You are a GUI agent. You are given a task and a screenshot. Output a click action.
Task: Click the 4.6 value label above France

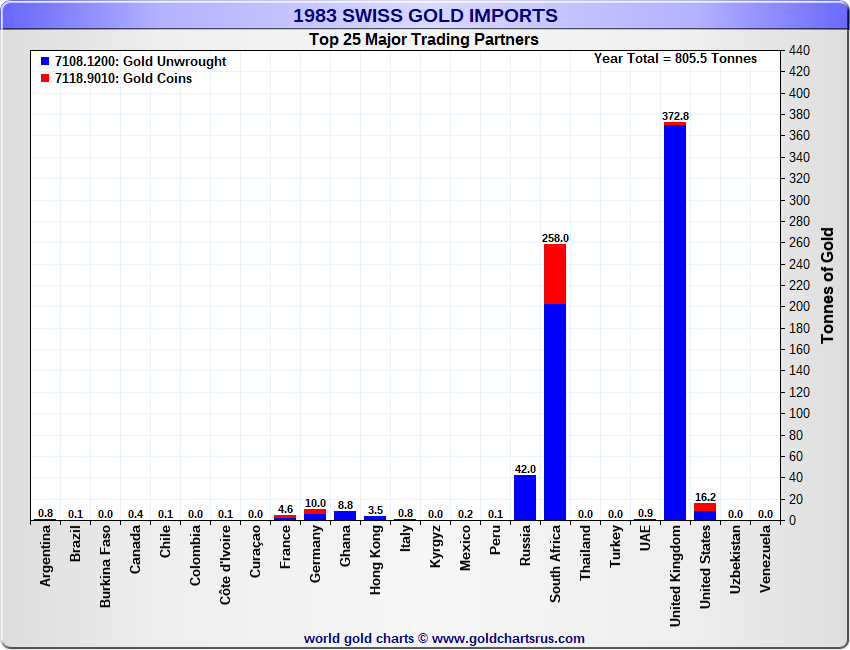[285, 509]
